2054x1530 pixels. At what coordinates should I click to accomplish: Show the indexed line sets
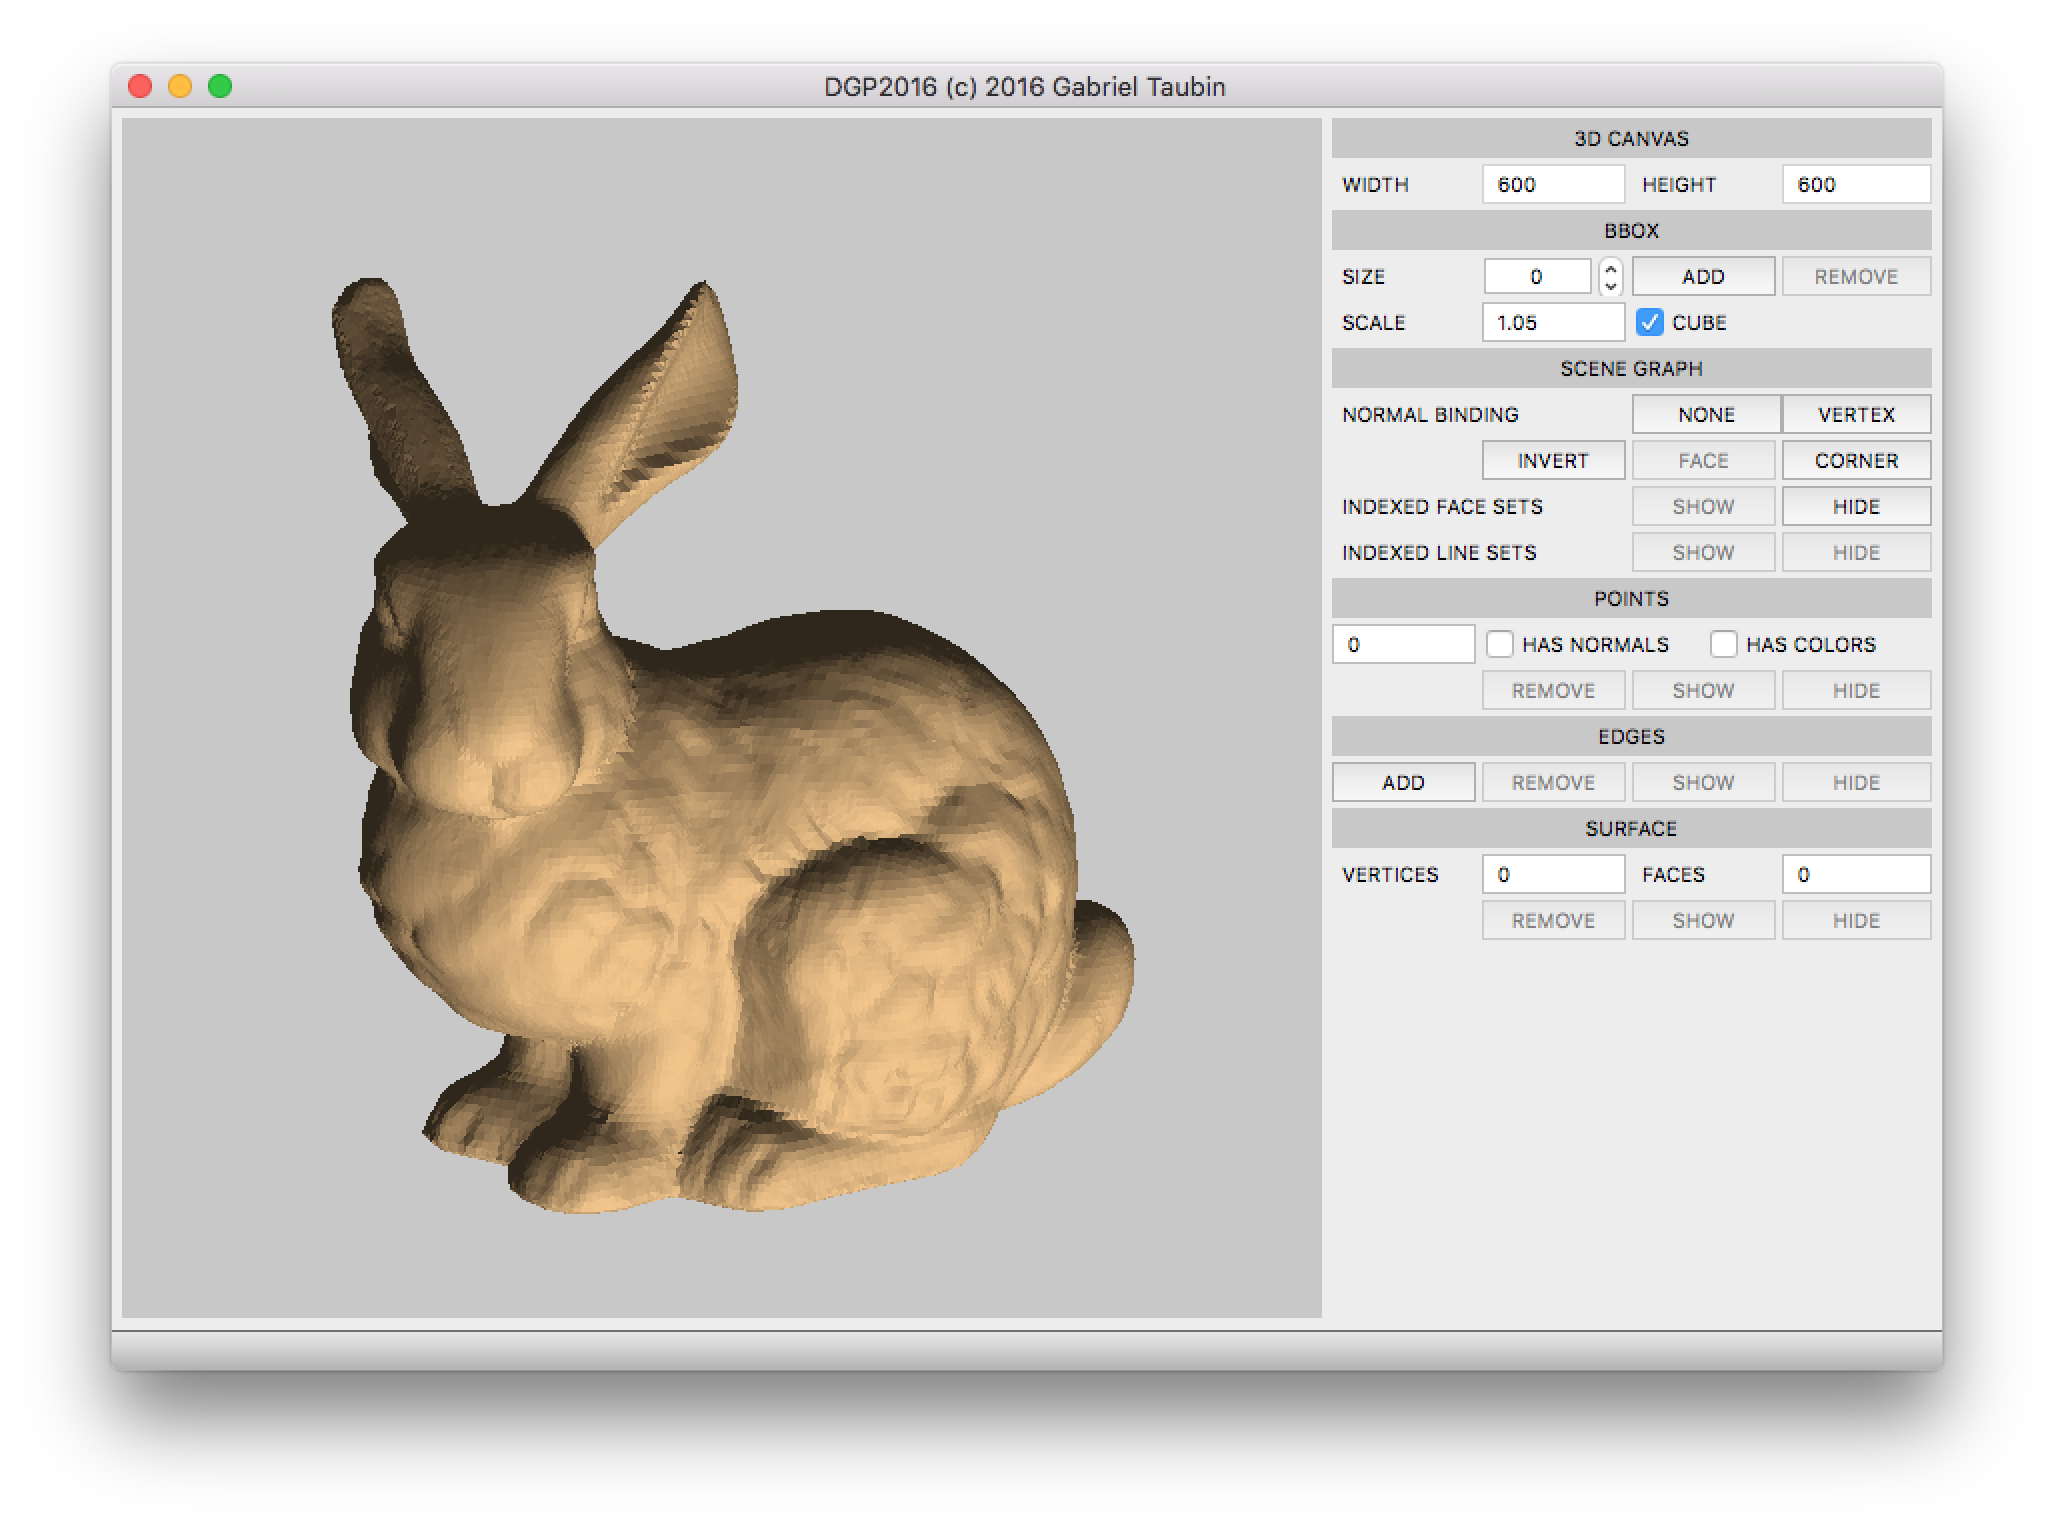1703,552
